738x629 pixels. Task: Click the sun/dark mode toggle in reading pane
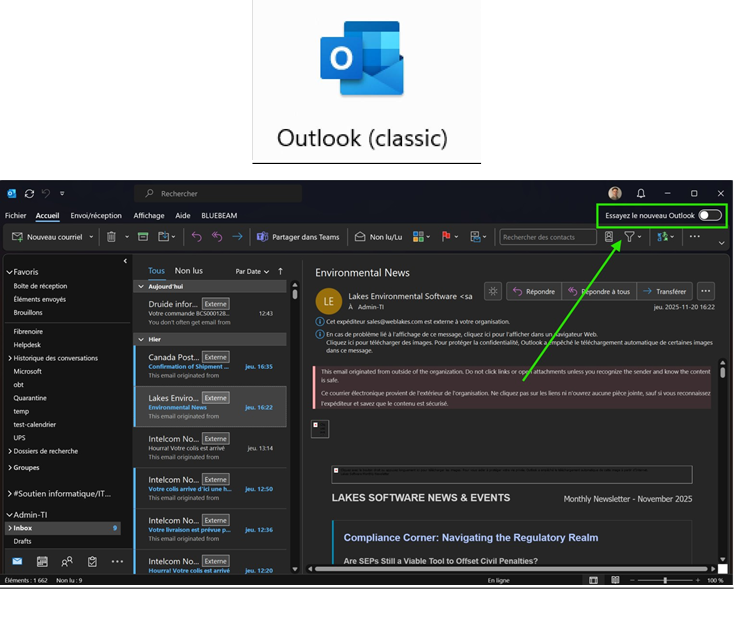(493, 291)
